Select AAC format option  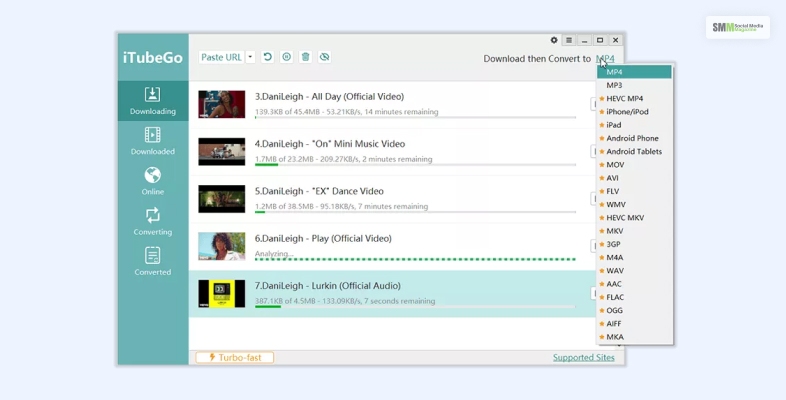point(635,284)
